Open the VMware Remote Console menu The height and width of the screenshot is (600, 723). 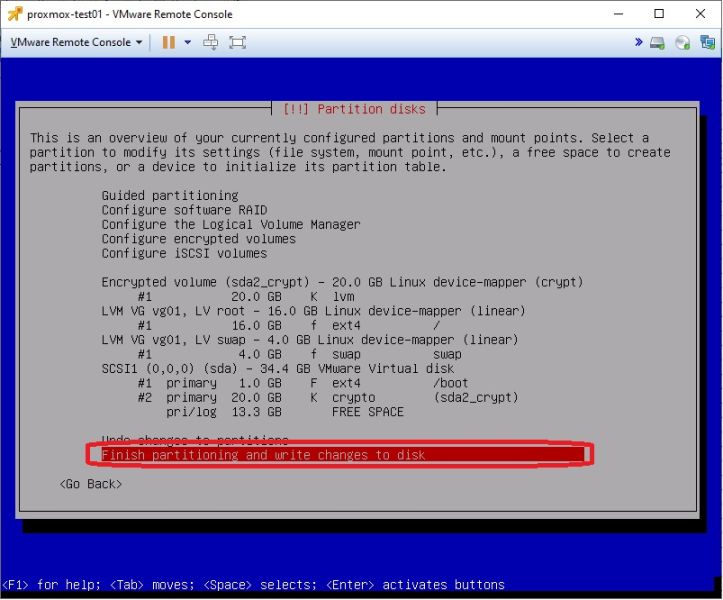tap(76, 42)
